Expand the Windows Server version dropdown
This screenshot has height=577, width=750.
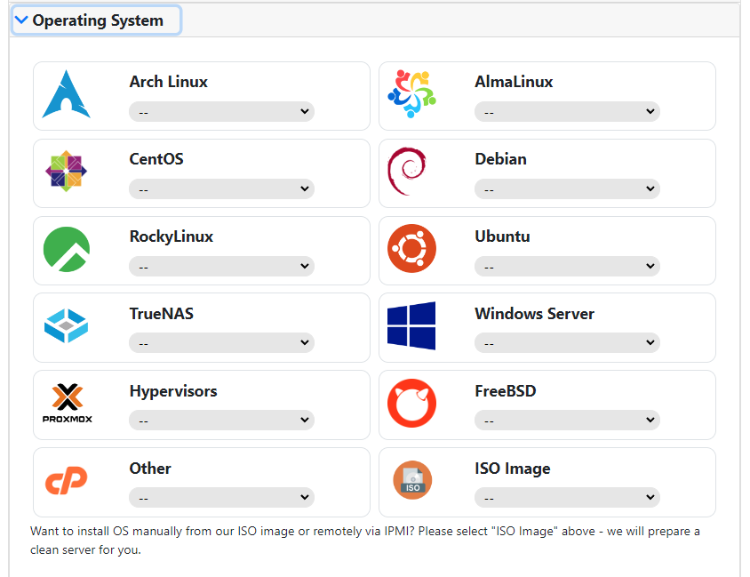click(x=567, y=343)
